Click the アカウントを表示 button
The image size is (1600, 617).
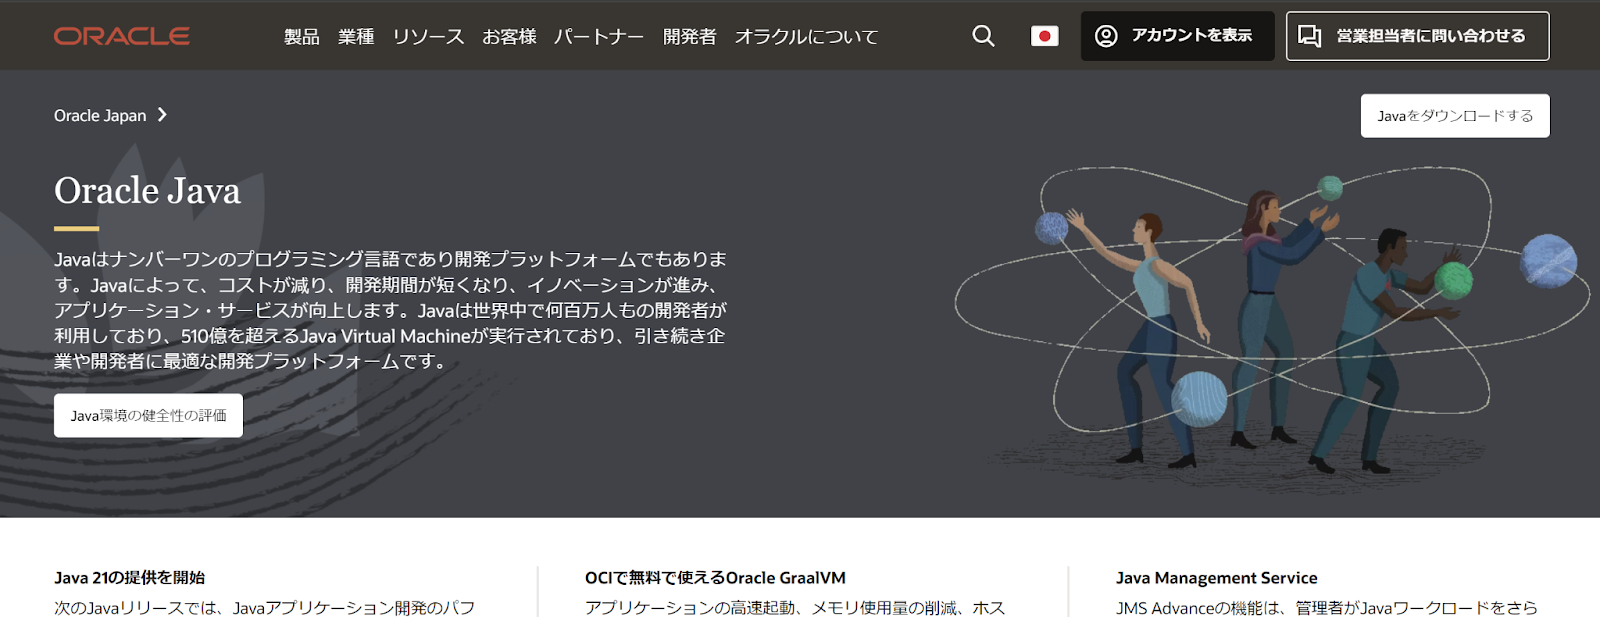pyautogui.click(x=1177, y=36)
